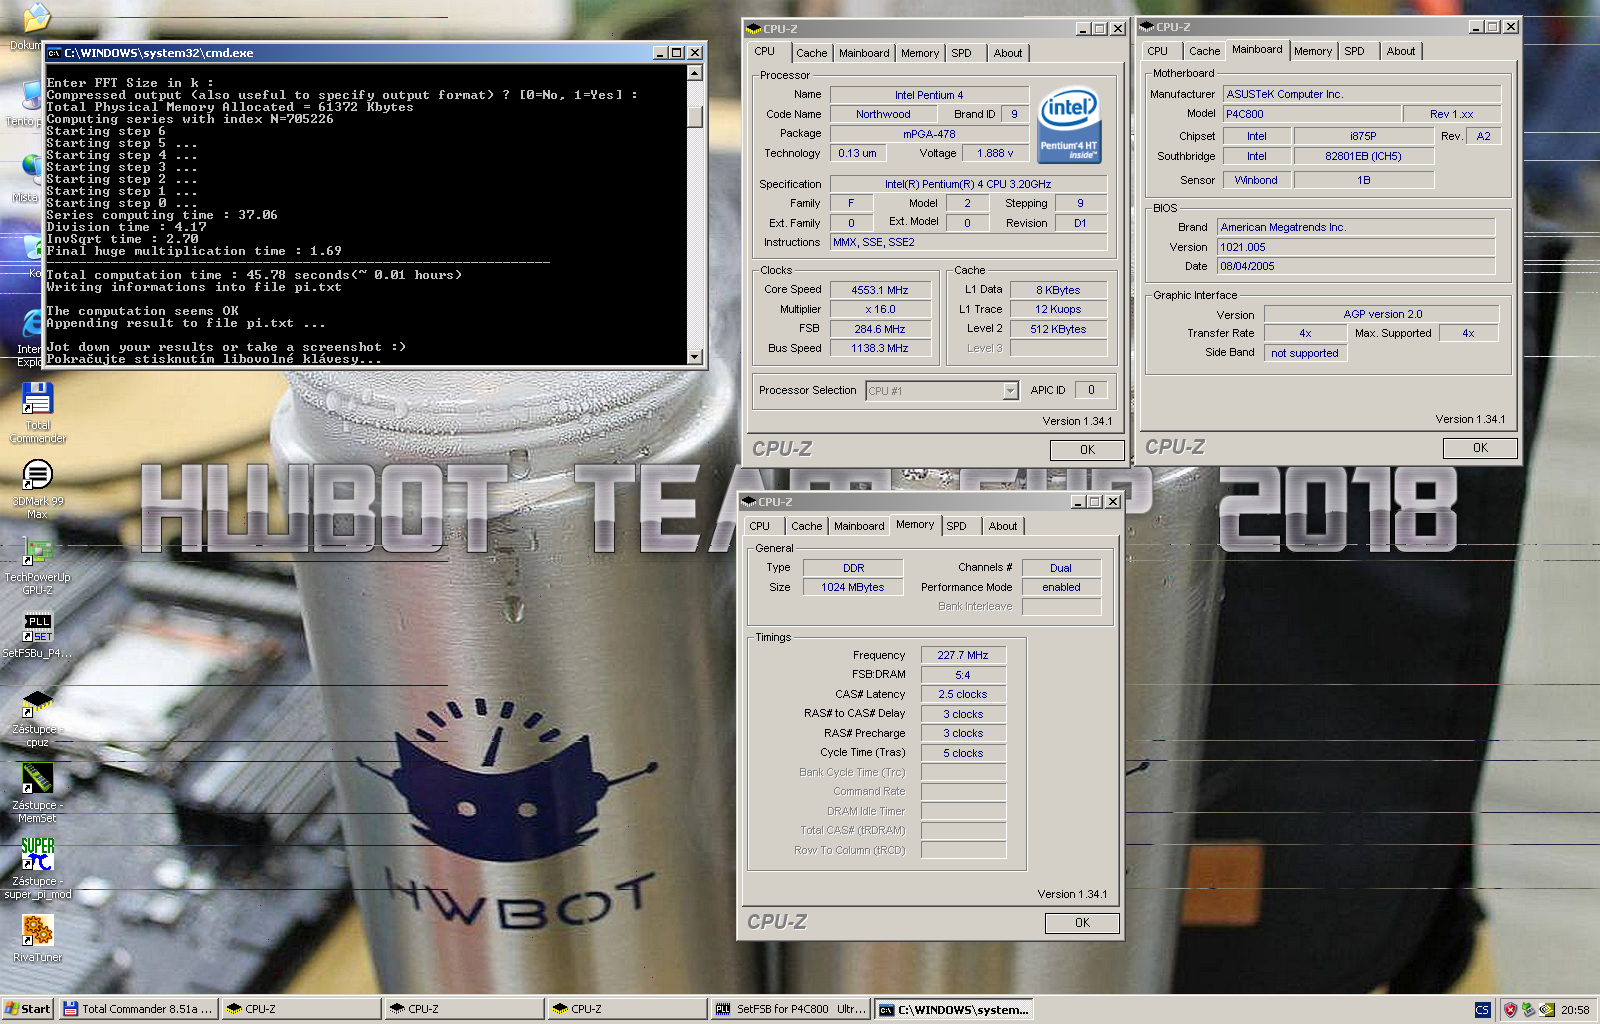This screenshot has height=1024, width=1600.
Task: Launch the 3DMark 99 Max desktop shortcut
Action: [37, 474]
